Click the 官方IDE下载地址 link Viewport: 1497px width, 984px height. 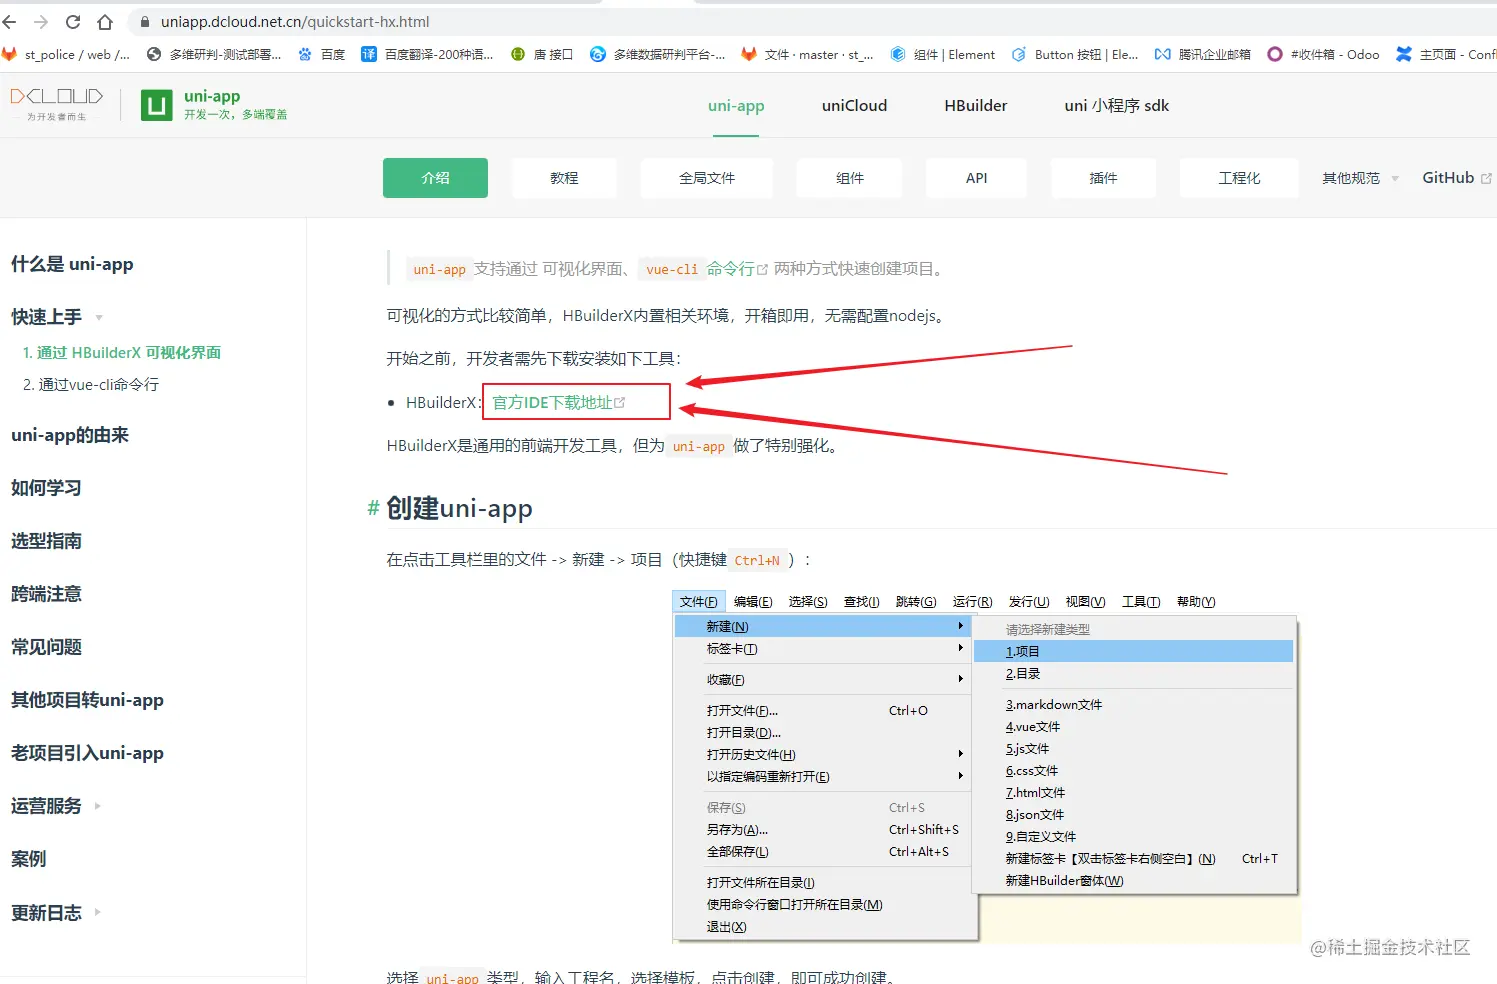coord(558,402)
